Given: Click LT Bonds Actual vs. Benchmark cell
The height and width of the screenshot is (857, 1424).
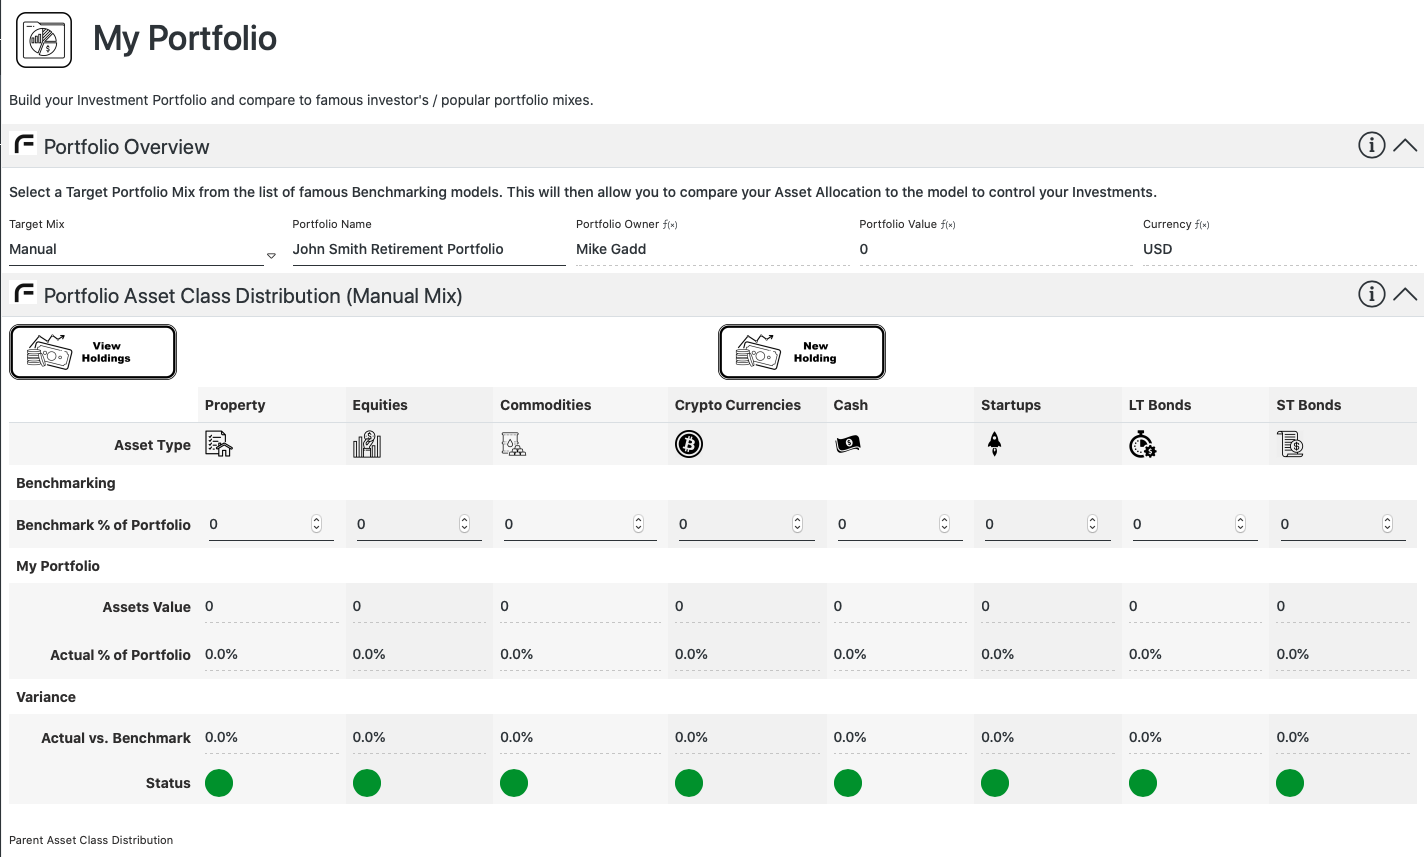Looking at the screenshot, I should pos(1195,738).
